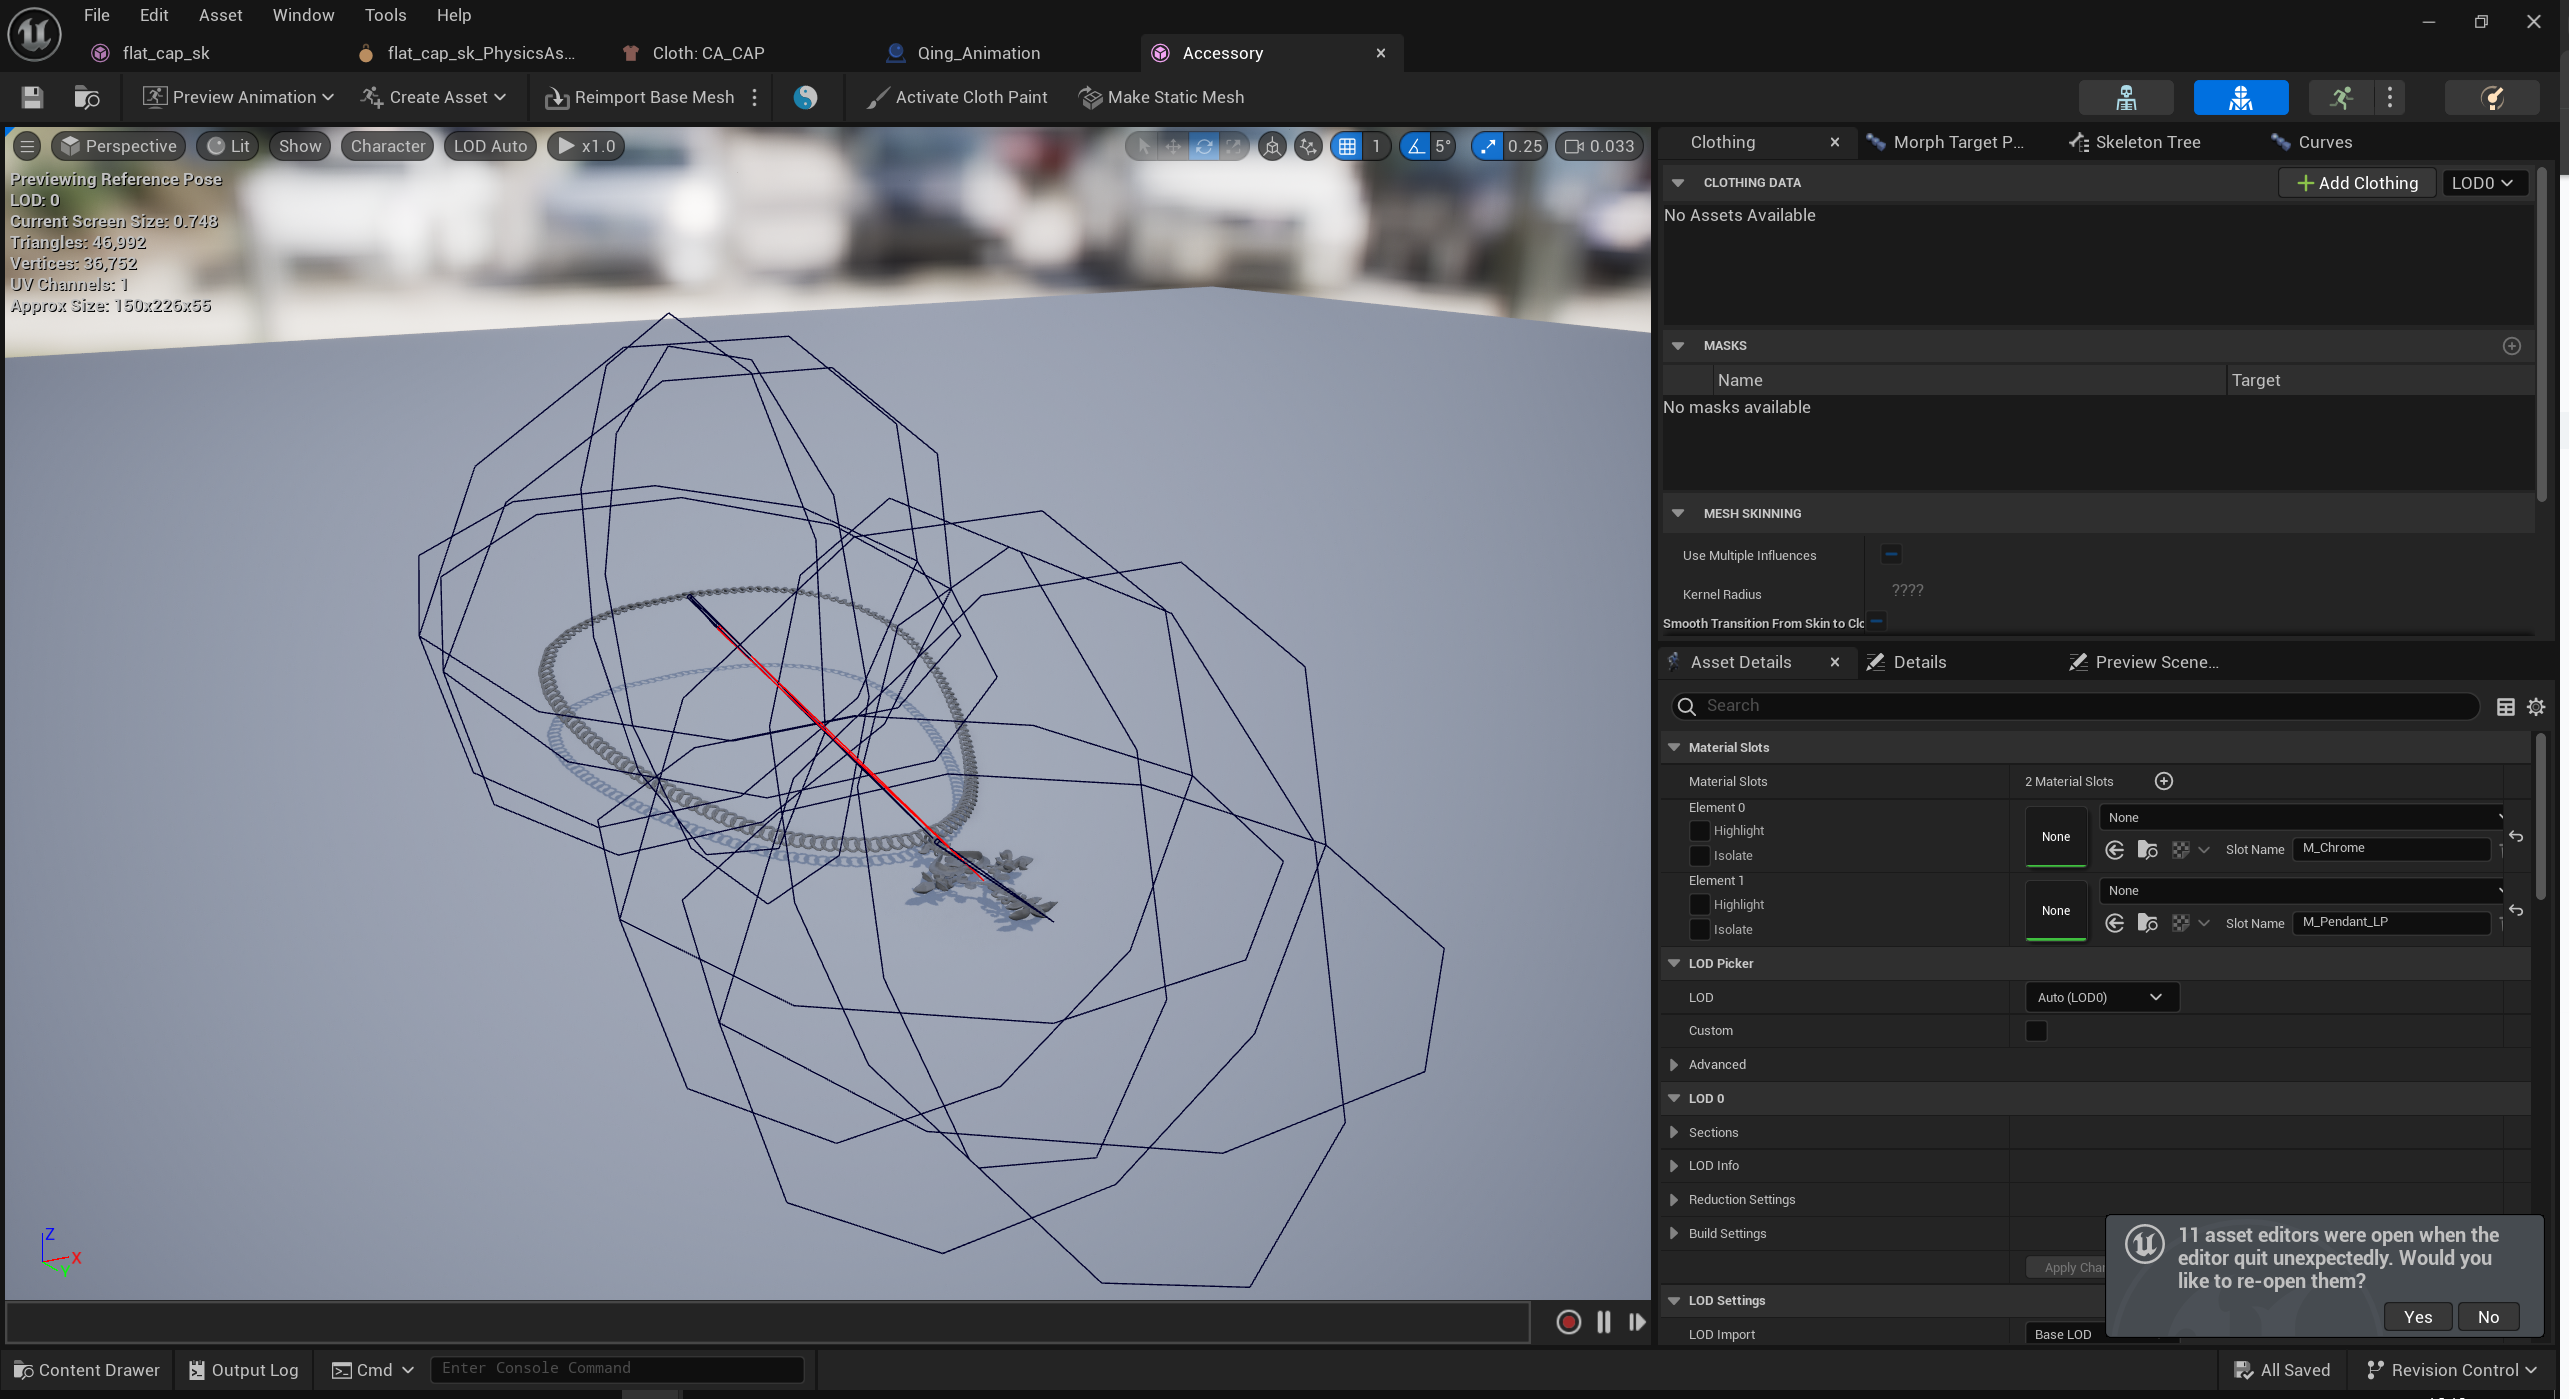The width and height of the screenshot is (2569, 1399).
Task: Toggle the rotation snap angle icon
Action: 1415,146
